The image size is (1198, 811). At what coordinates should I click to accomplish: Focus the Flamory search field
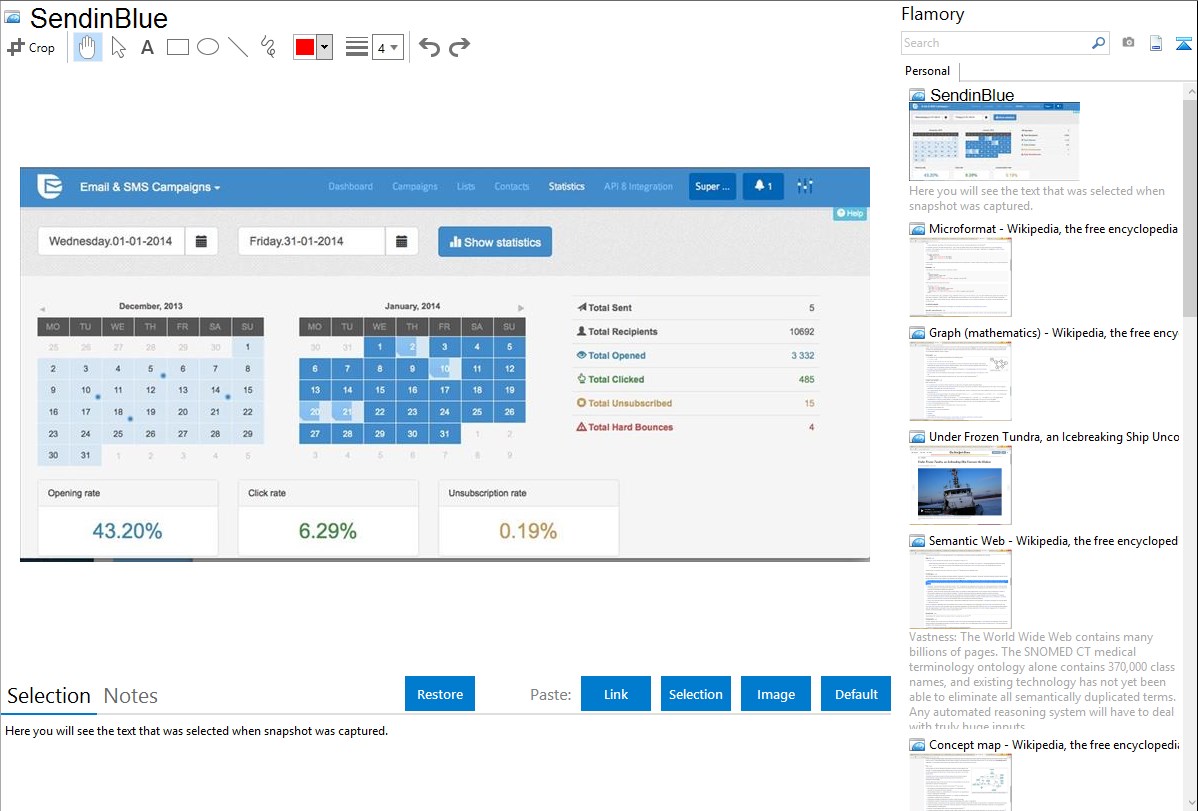(996, 43)
